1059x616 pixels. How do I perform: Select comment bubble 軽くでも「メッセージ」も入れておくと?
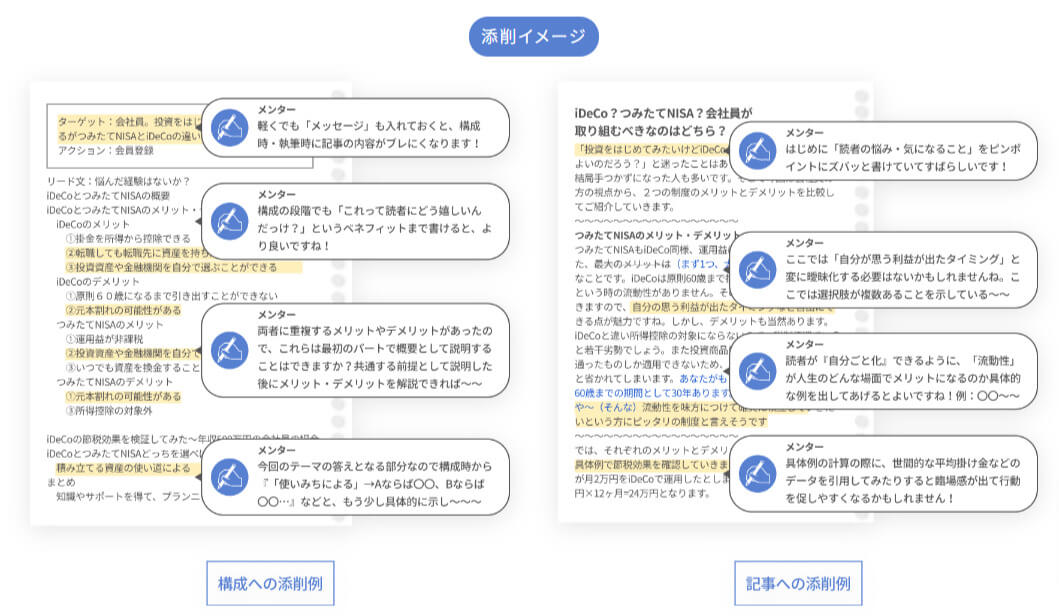coord(355,128)
